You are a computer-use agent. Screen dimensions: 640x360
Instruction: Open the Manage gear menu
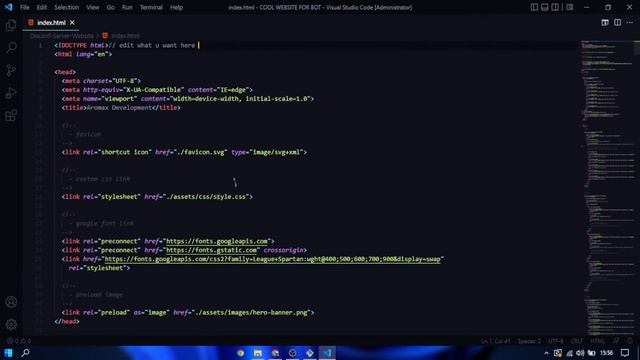(11, 324)
